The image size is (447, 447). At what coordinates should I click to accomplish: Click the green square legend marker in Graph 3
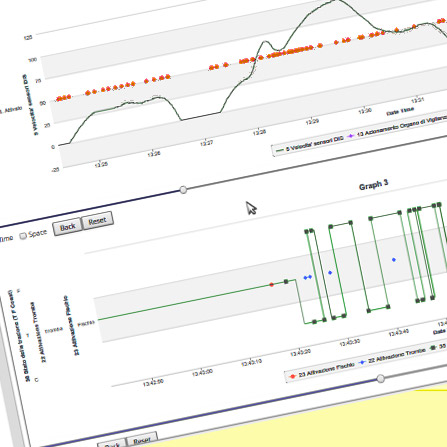tap(433, 348)
